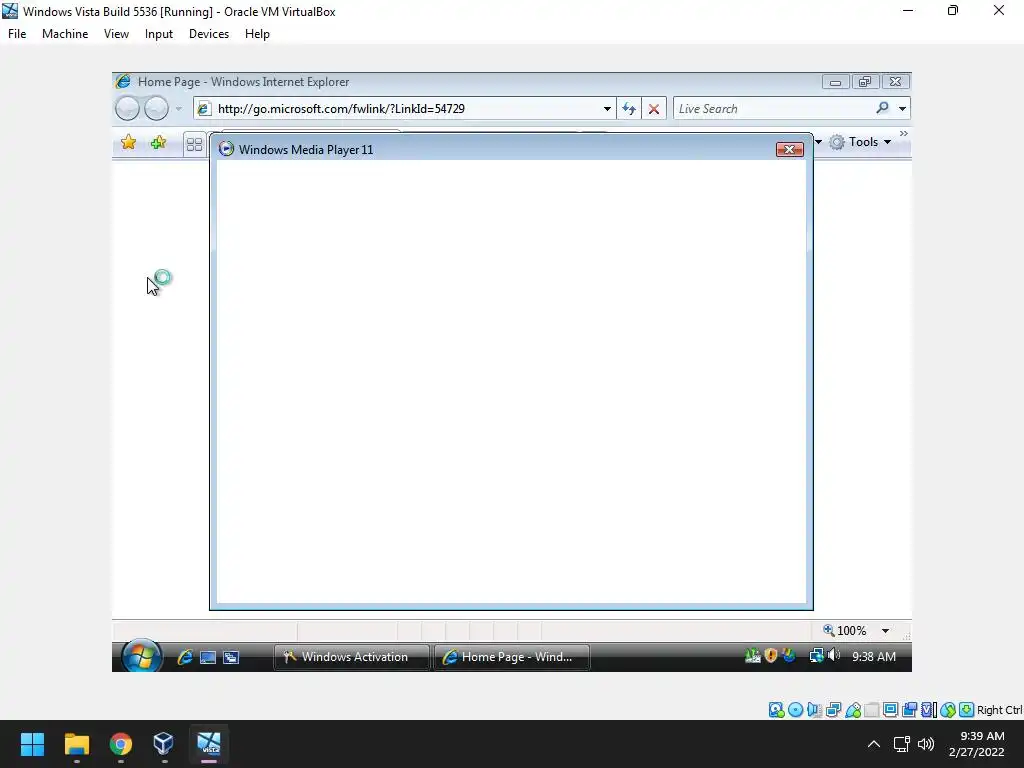Open the recent pages dropdown arrow
The image size is (1024, 768).
[x=178, y=109]
